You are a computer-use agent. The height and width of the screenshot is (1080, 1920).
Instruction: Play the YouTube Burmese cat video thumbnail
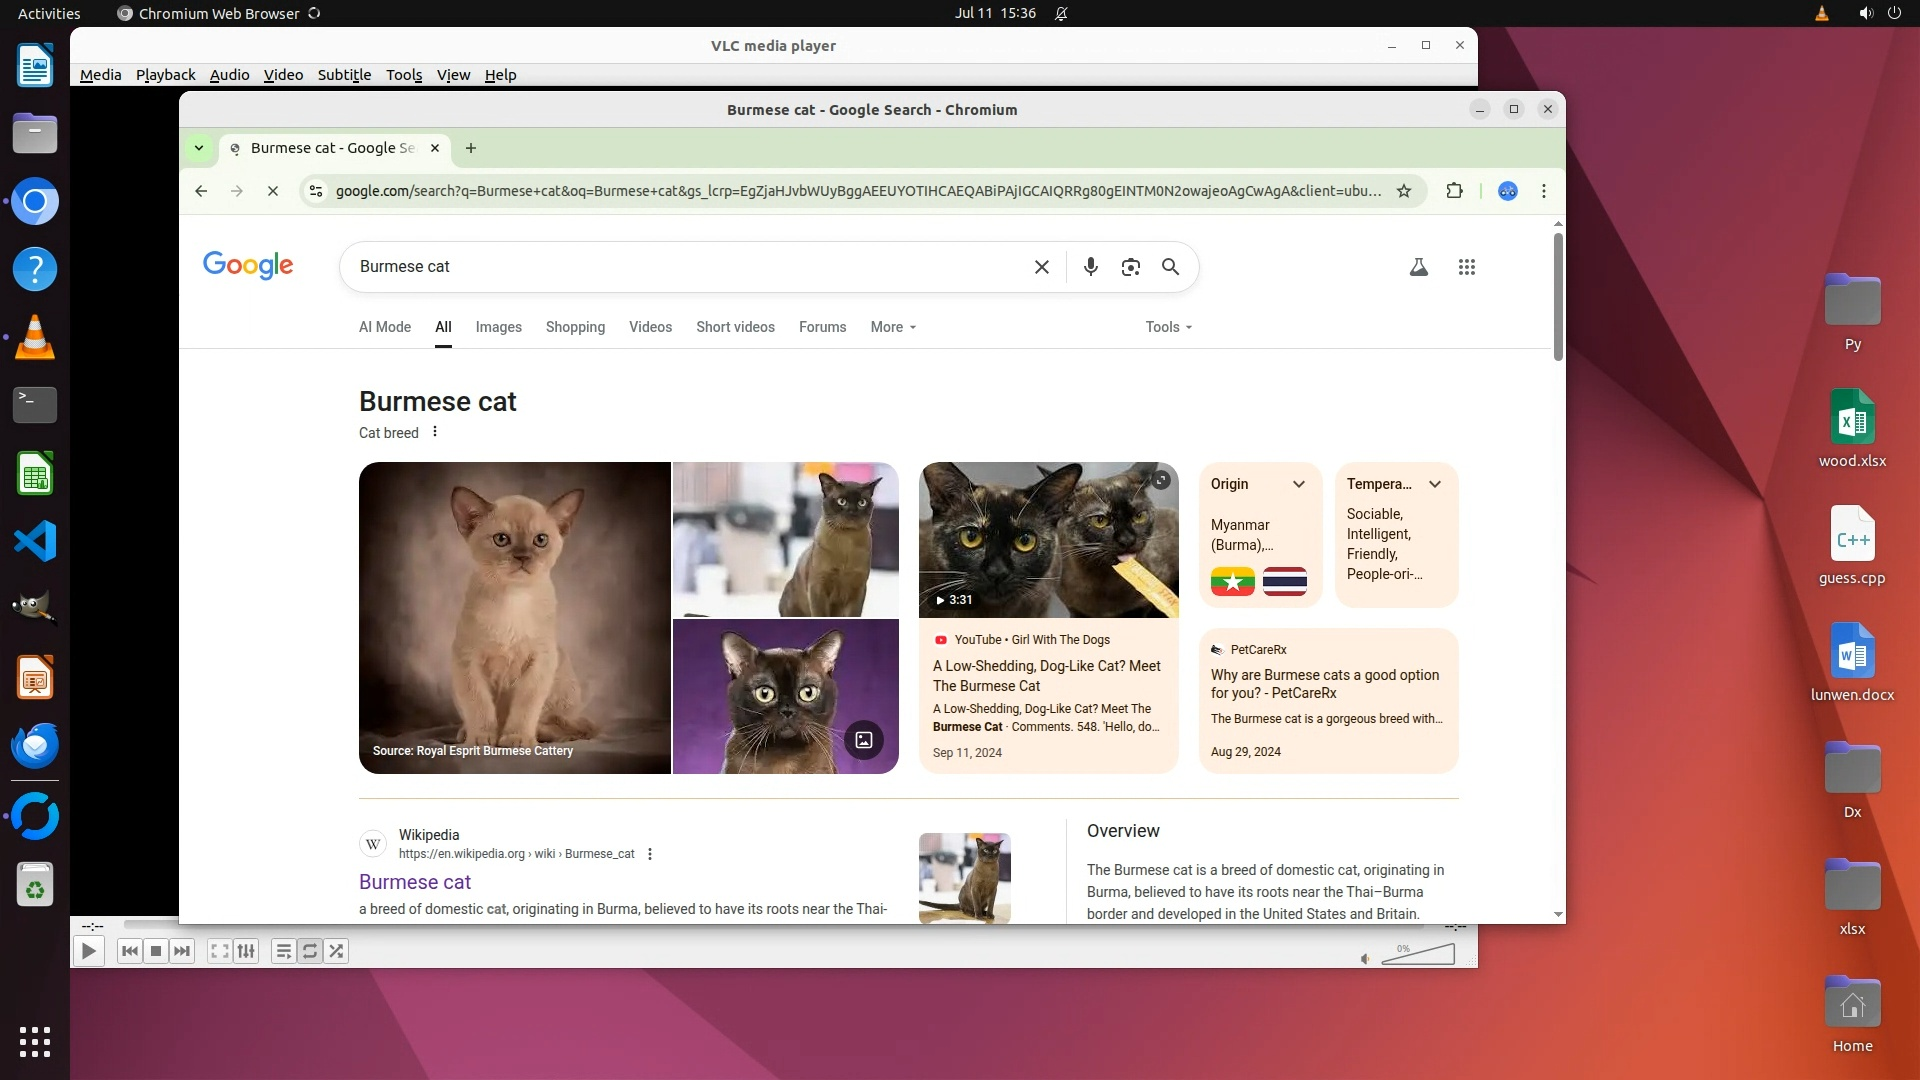pos(1048,540)
